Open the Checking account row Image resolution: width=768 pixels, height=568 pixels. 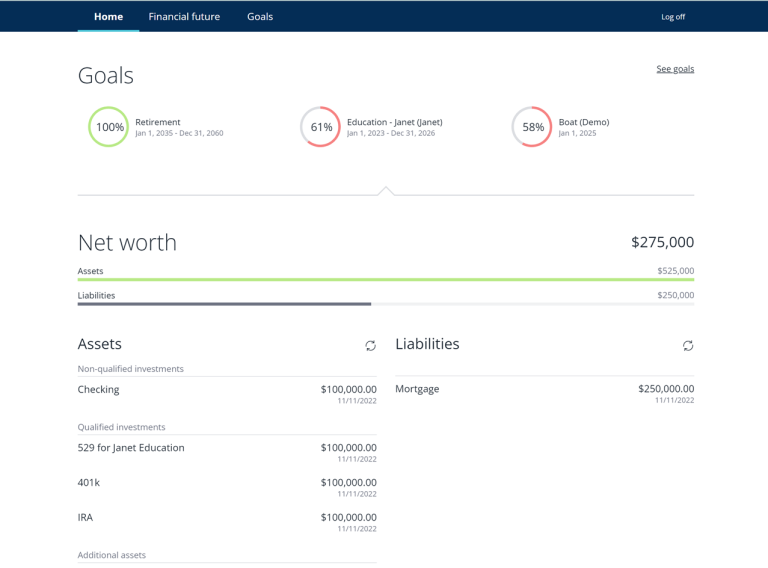click(98, 390)
